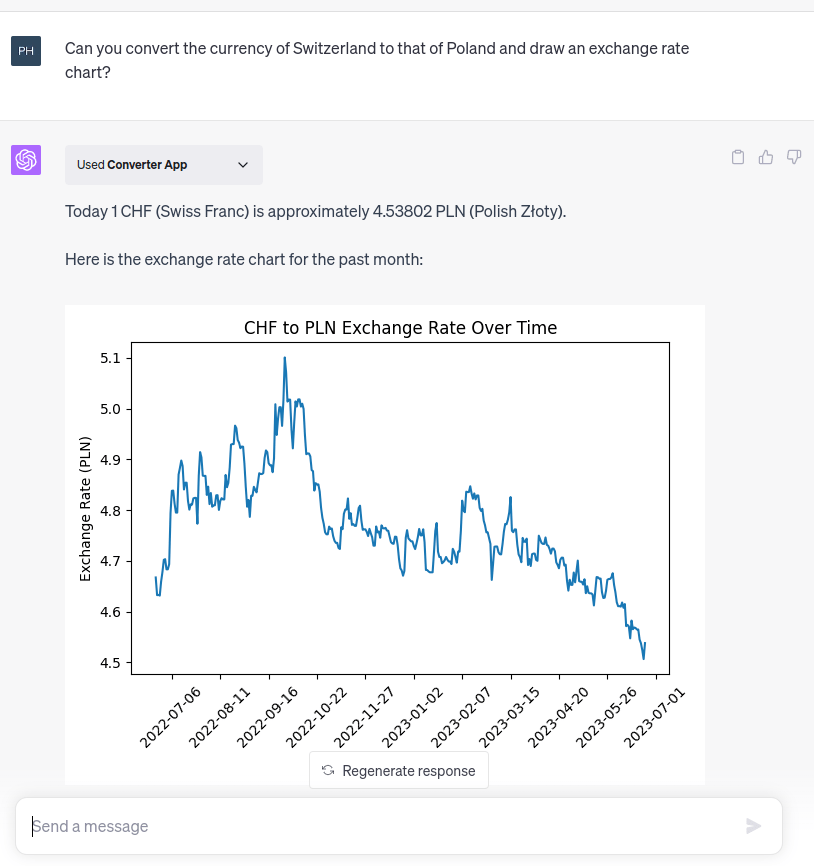Image resolution: width=814 pixels, height=866 pixels.
Task: Give the response a thumbs up
Action: click(766, 157)
